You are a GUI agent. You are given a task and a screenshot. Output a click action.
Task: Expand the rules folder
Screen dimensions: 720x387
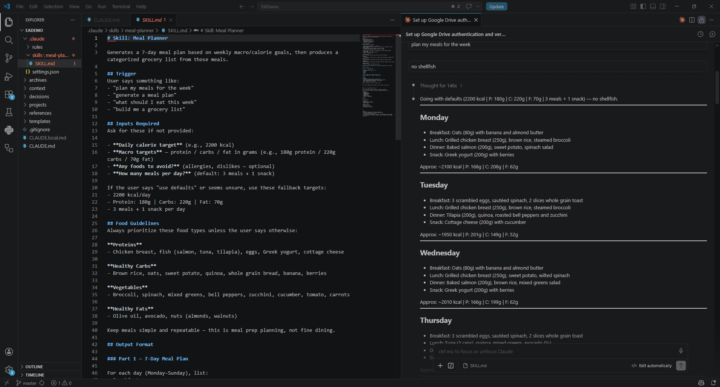coord(50,47)
